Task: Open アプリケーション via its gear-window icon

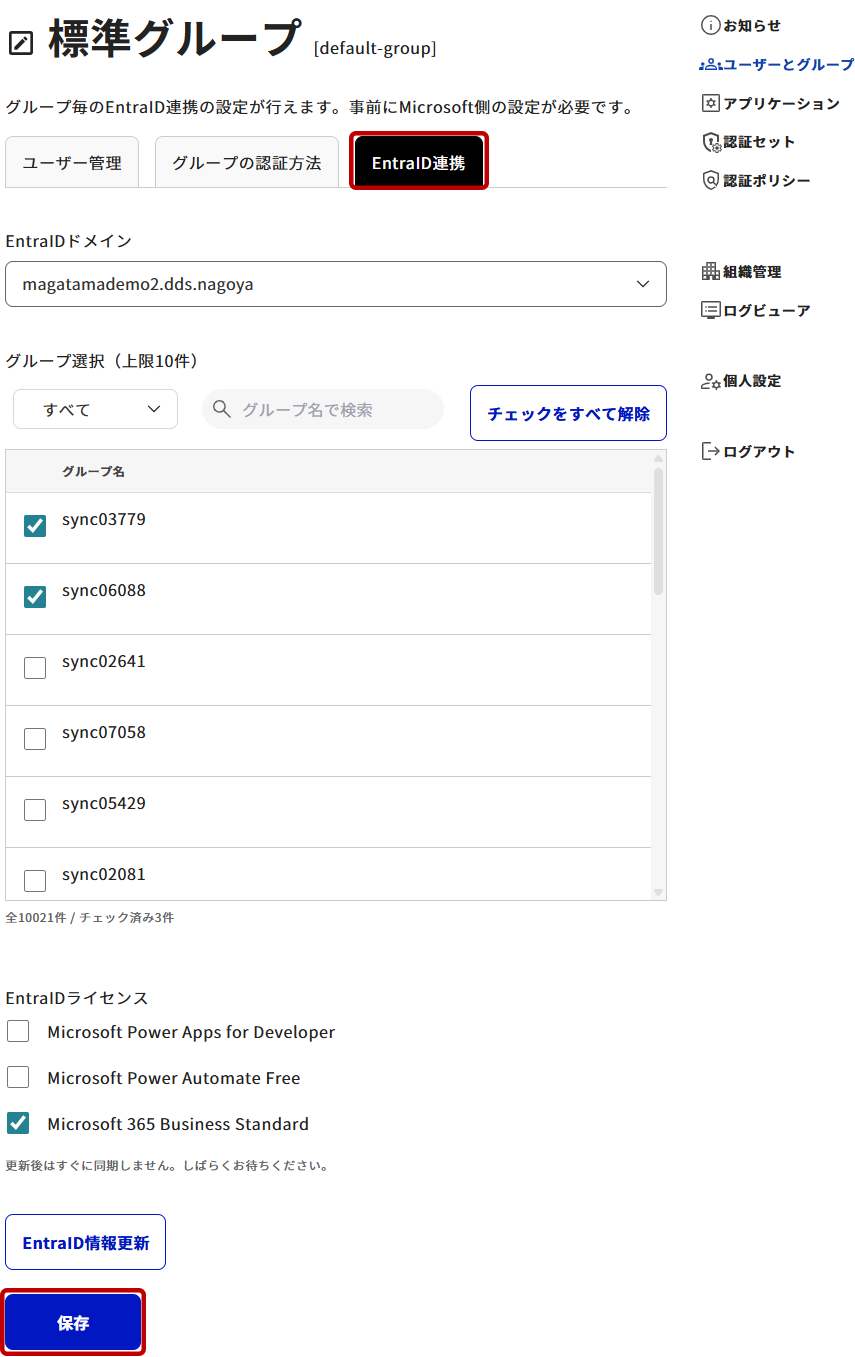Action: (x=711, y=103)
